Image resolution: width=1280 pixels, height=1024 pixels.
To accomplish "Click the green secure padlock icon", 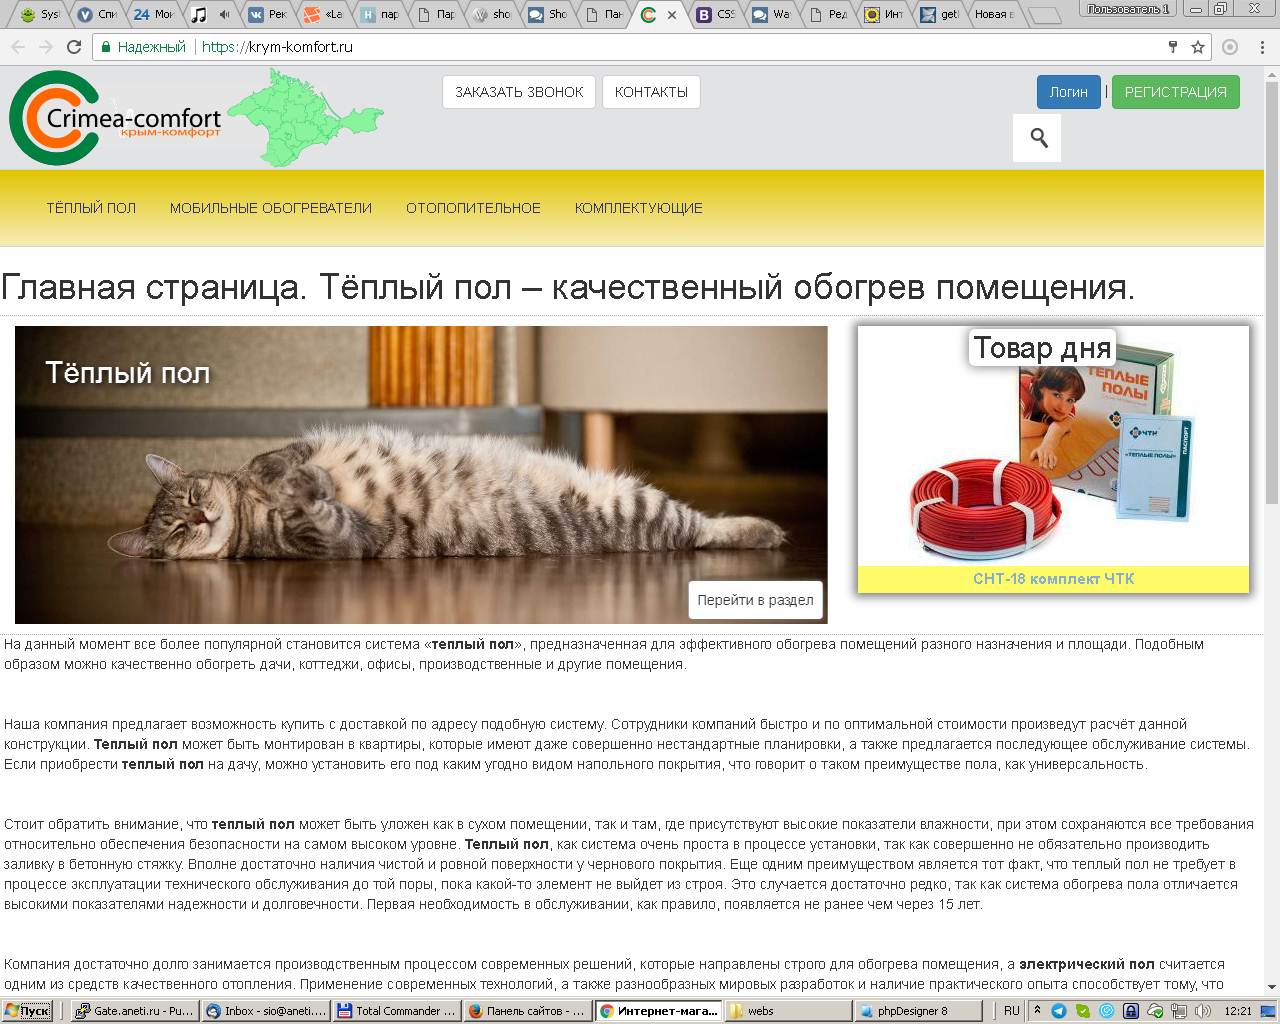I will (x=105, y=47).
